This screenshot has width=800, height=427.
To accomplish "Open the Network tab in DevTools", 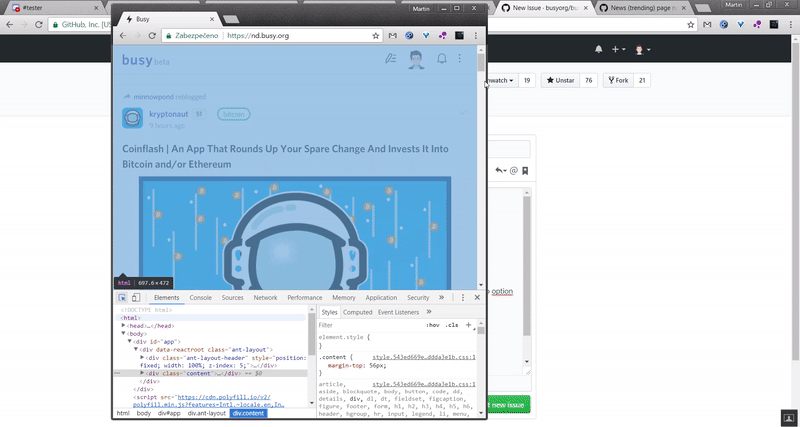I will [265, 297].
